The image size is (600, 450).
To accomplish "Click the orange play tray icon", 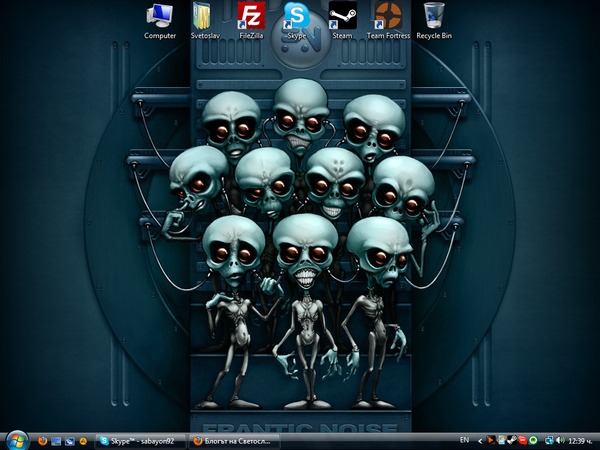I will (x=491, y=440).
